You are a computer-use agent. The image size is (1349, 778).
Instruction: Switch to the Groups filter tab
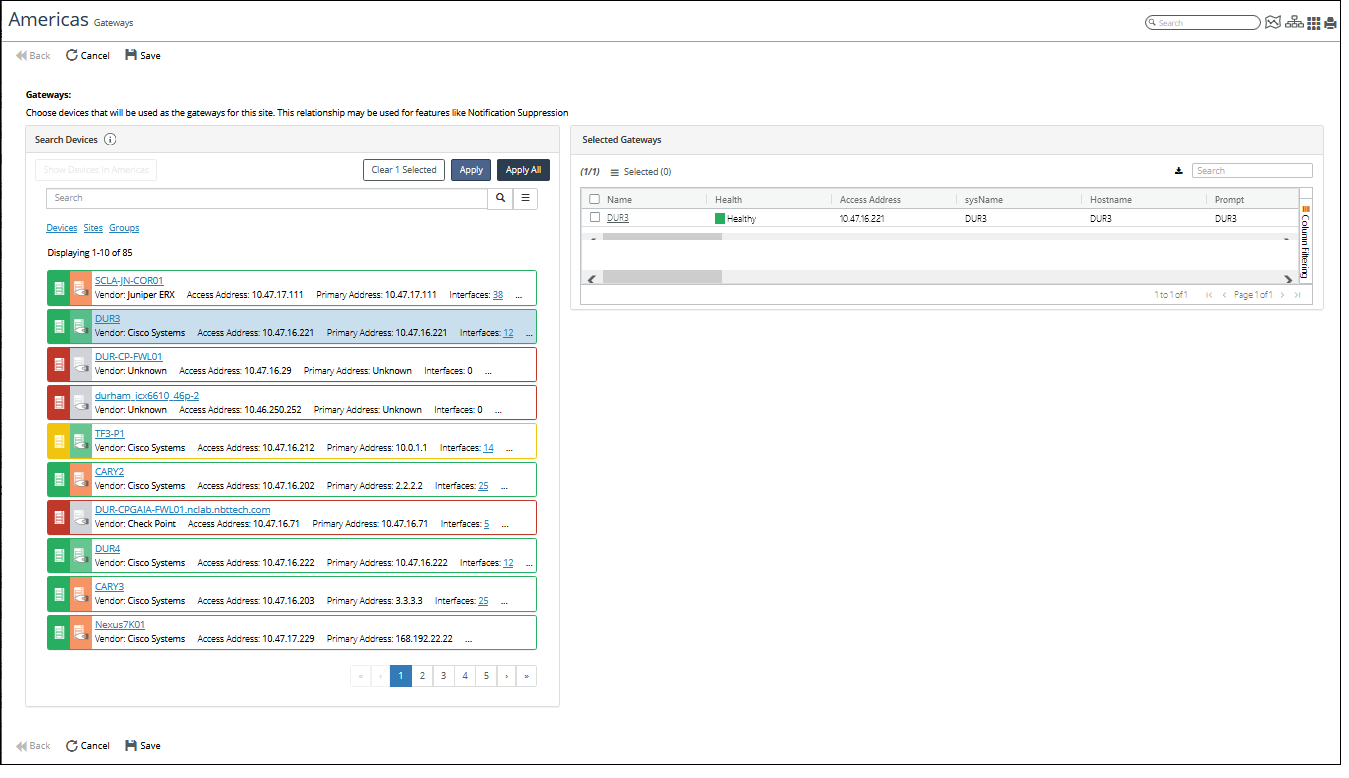coord(124,228)
